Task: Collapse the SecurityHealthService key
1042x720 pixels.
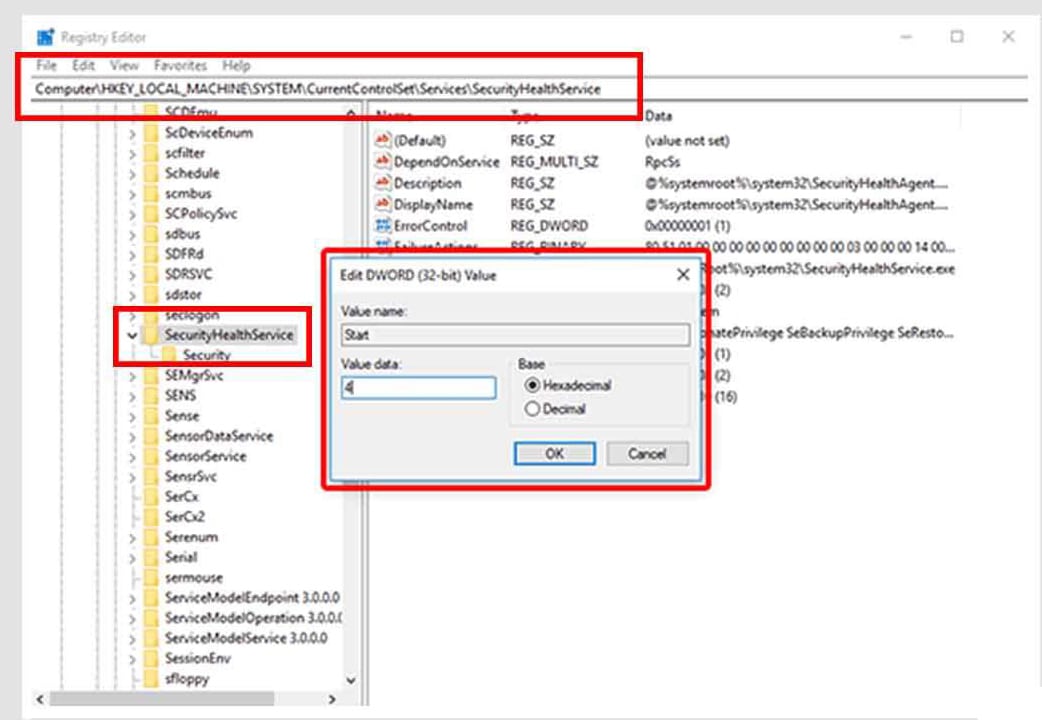Action: [x=132, y=336]
